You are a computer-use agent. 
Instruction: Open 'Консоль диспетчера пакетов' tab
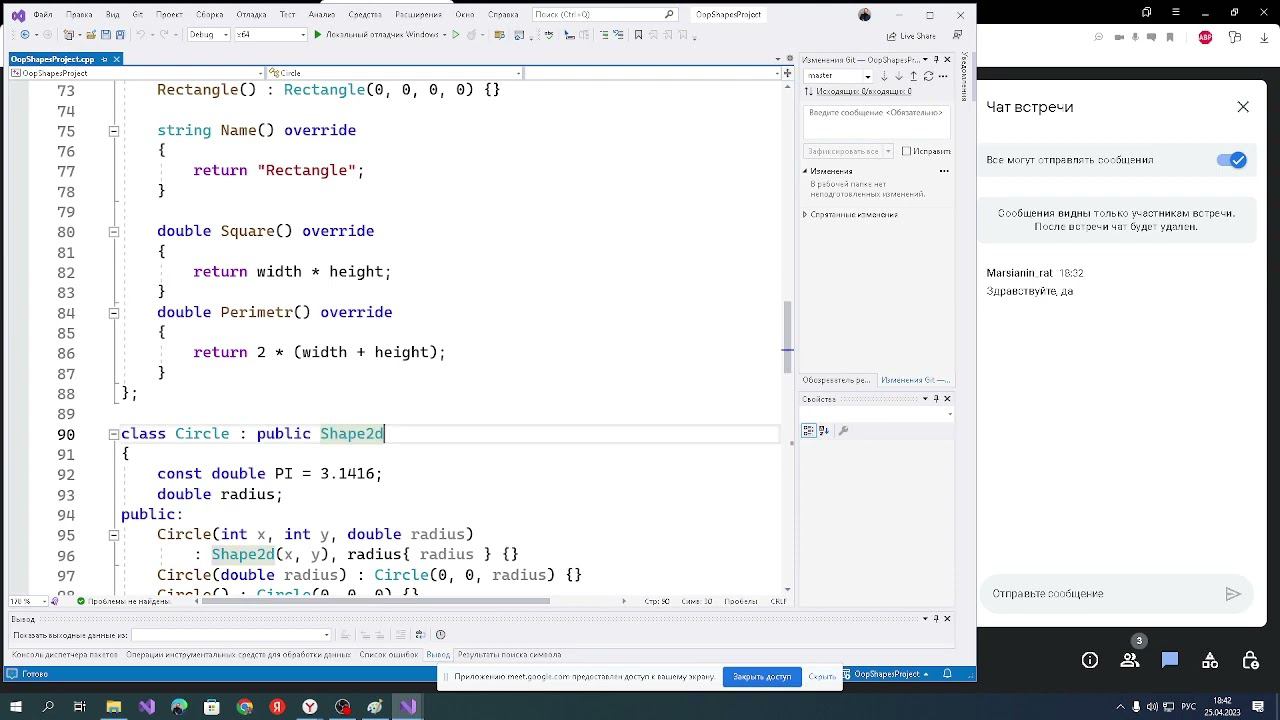pos(65,655)
